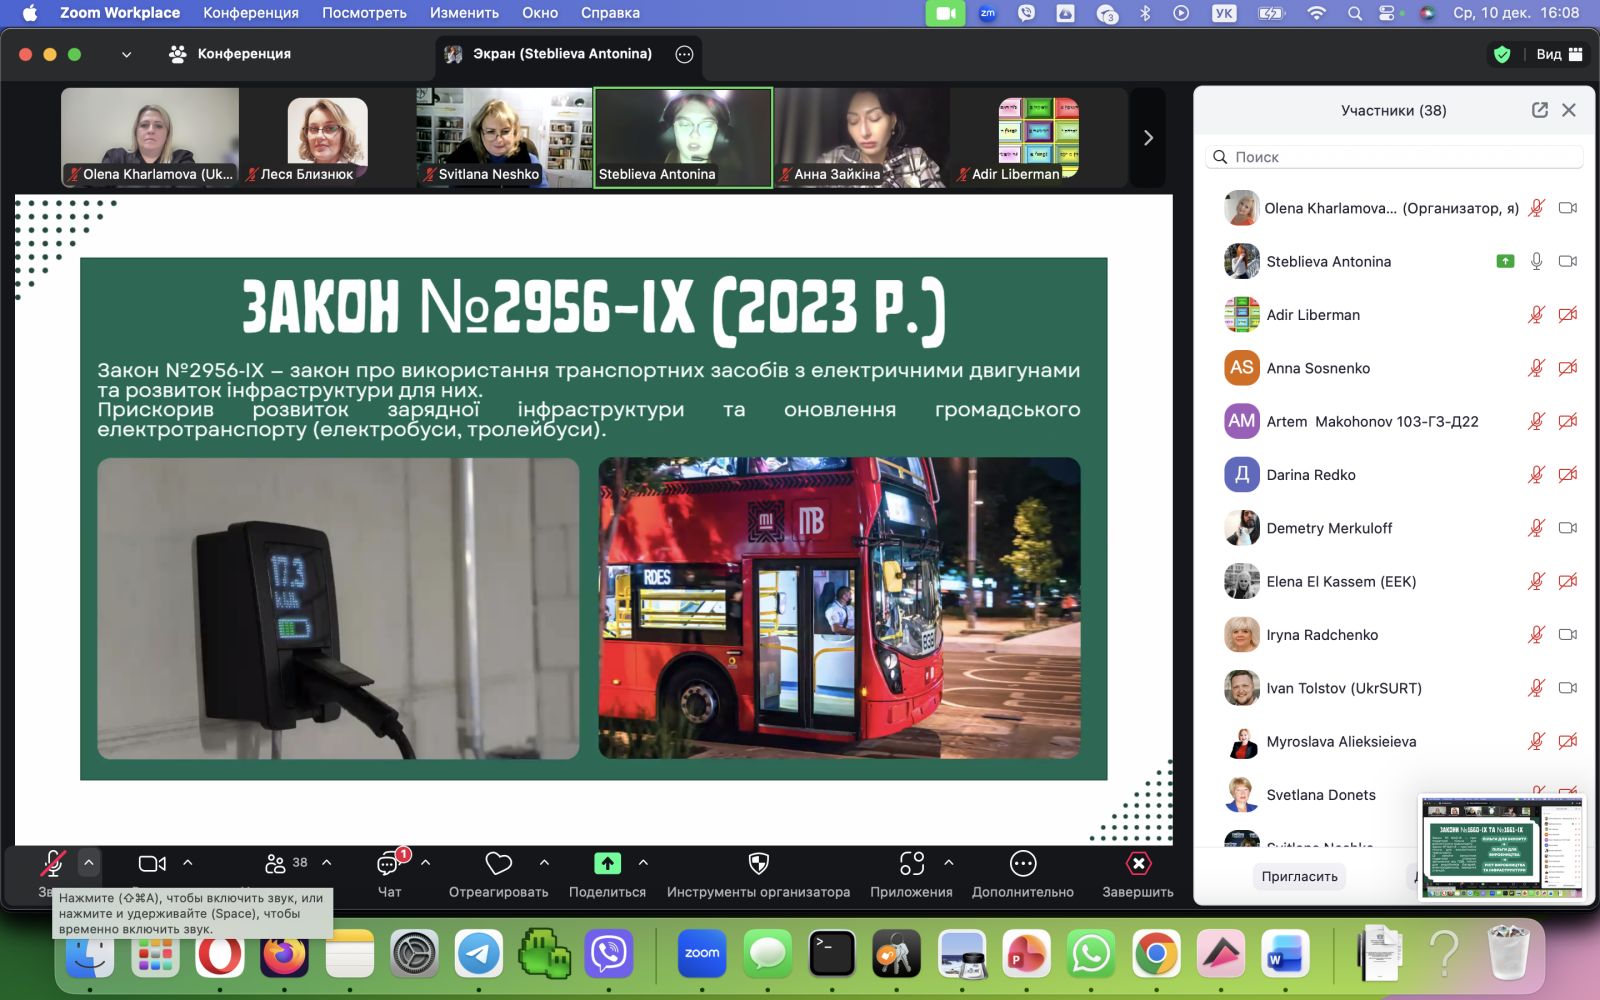Open the More options ellipsis icon
This screenshot has height=1000, width=1600.
[1022, 864]
